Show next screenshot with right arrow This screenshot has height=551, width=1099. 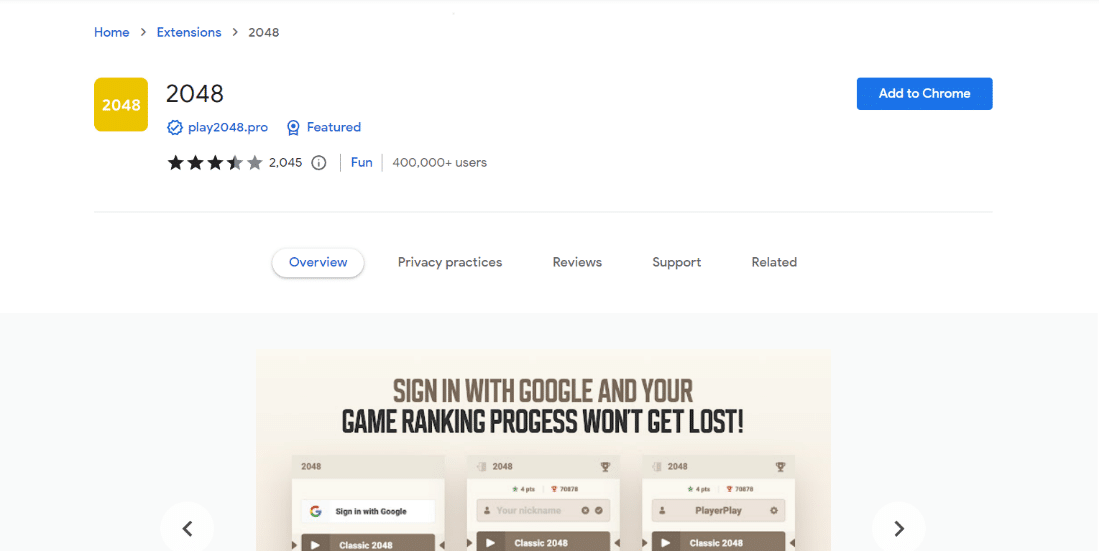(899, 529)
